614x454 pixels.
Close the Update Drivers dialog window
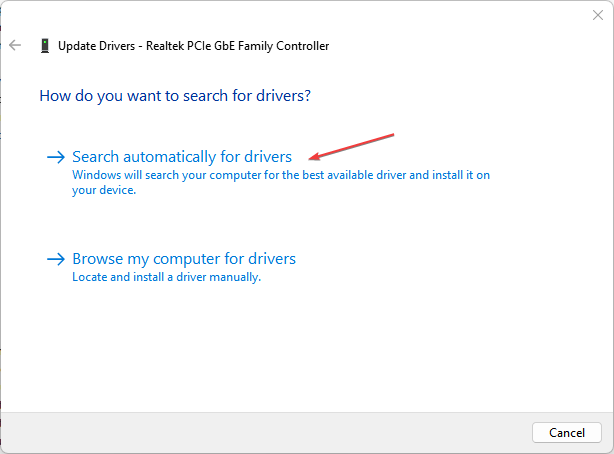tap(598, 16)
